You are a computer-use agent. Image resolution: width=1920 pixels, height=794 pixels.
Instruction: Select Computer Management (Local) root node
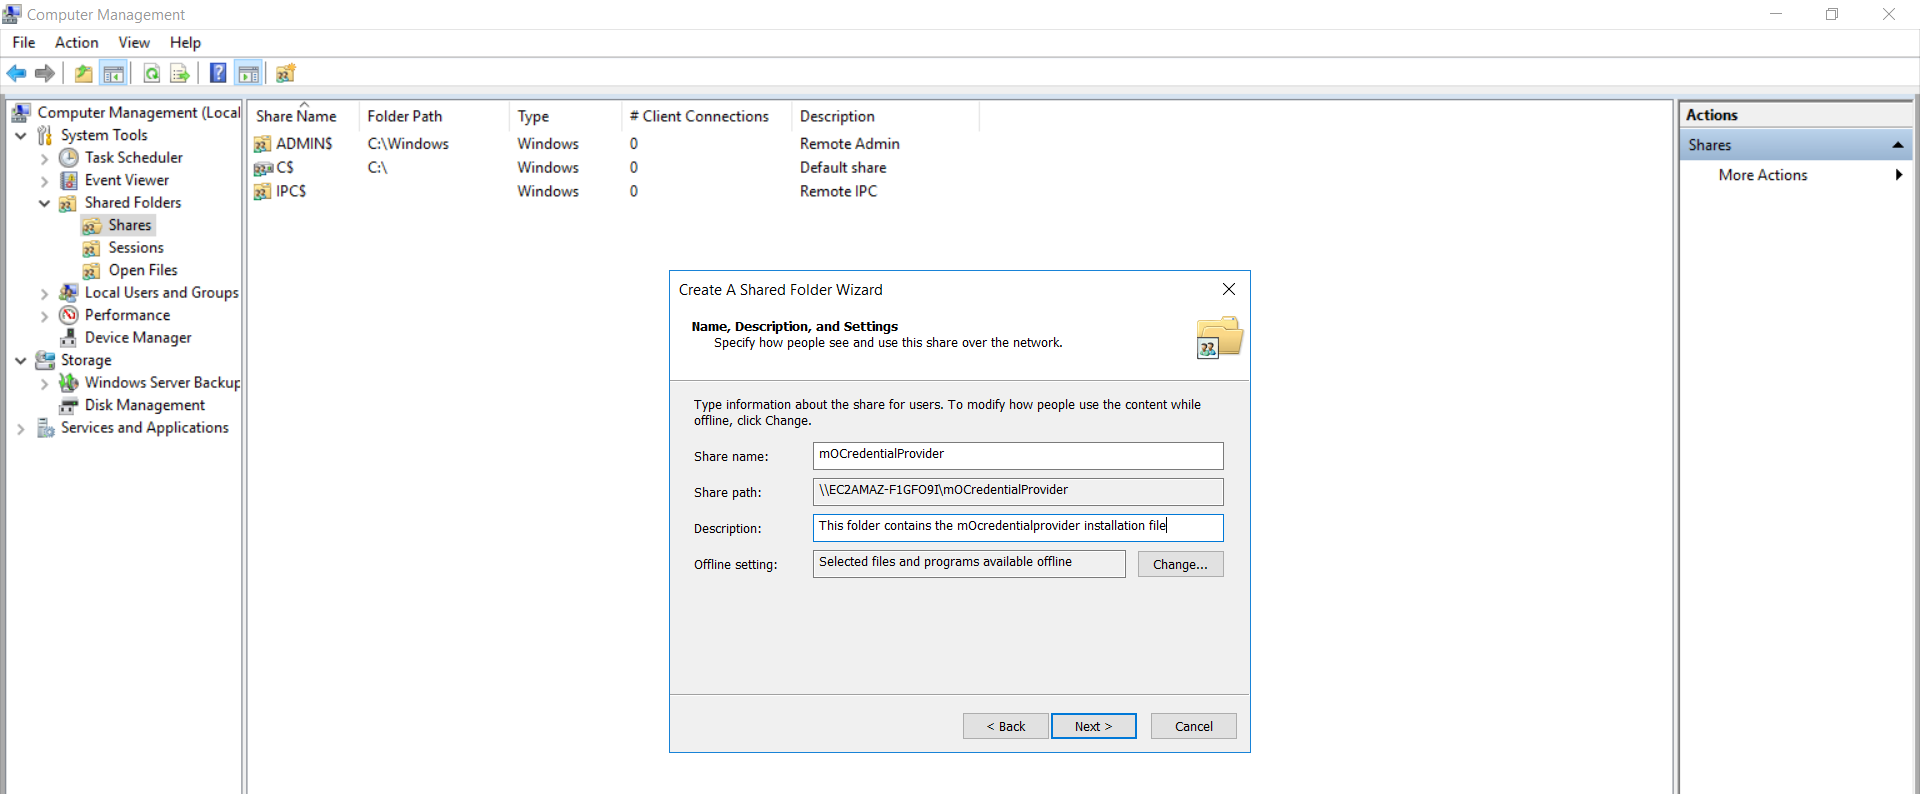[138, 112]
